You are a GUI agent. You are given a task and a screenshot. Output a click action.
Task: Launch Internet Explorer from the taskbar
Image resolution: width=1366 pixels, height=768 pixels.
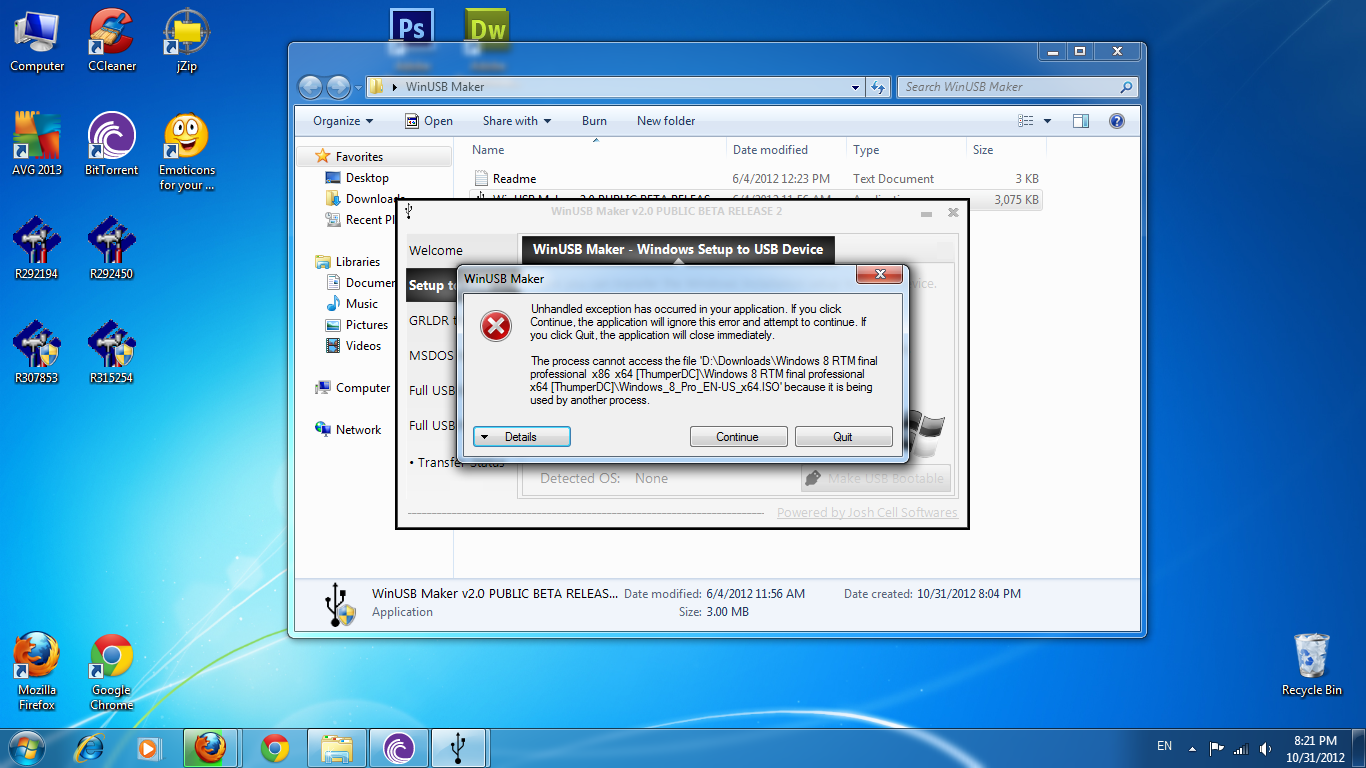point(90,747)
